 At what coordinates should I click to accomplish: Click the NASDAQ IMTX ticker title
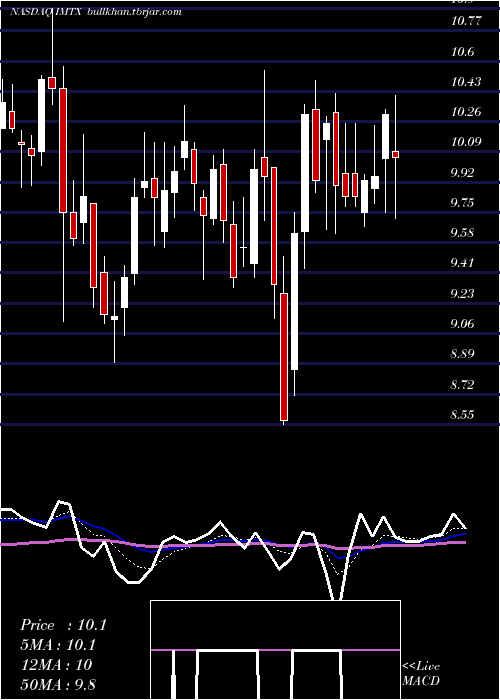(45, 12)
